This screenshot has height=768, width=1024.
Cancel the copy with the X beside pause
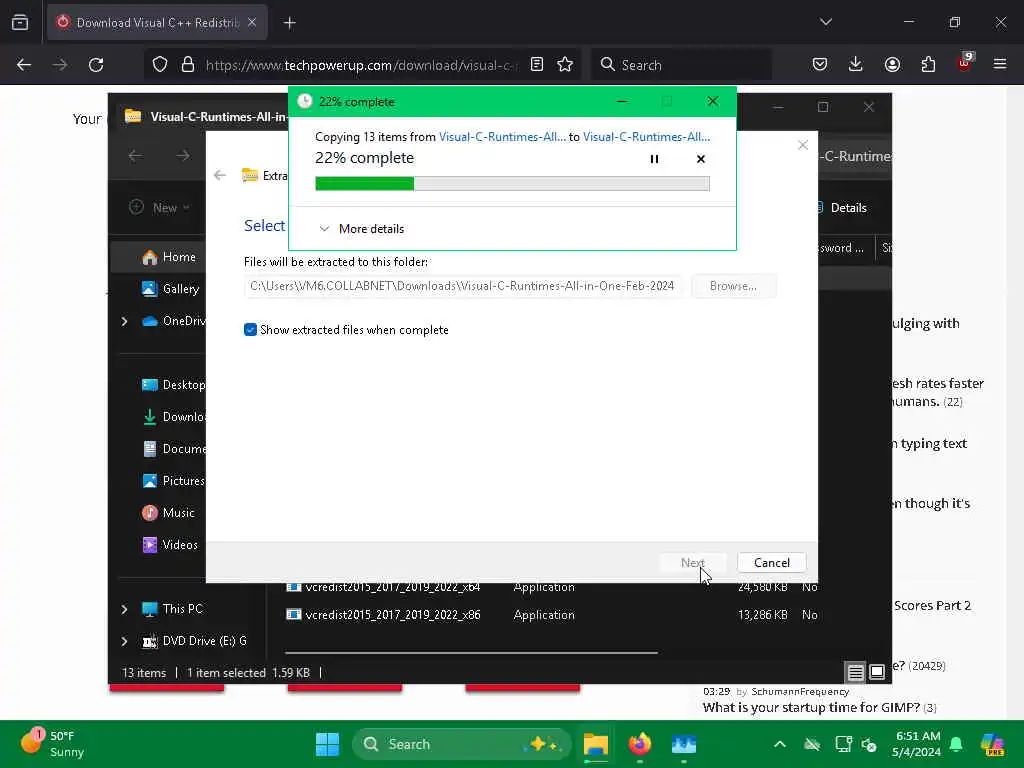pos(701,159)
